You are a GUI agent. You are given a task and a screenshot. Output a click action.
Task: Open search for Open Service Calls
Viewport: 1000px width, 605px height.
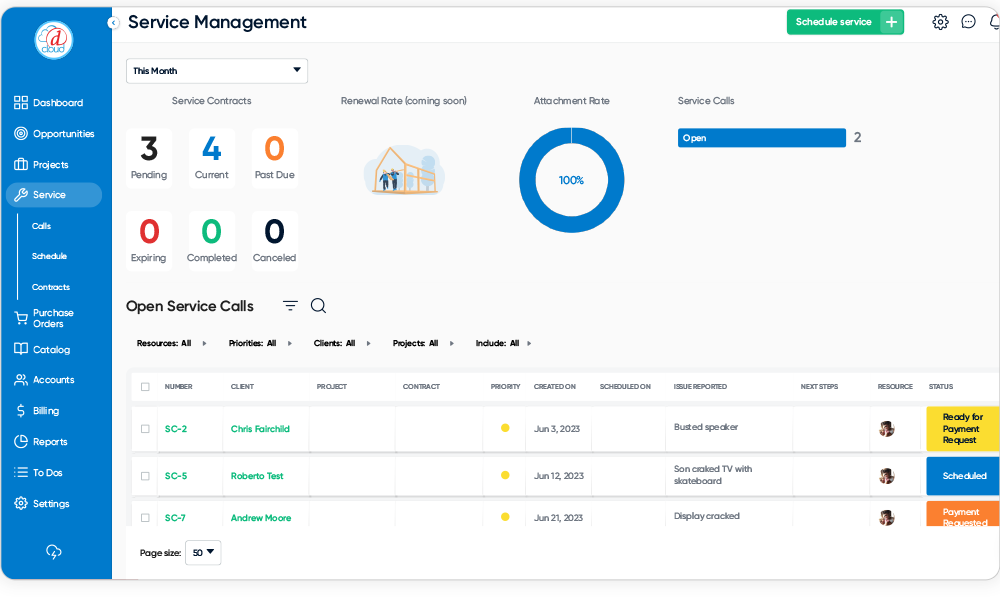point(318,306)
